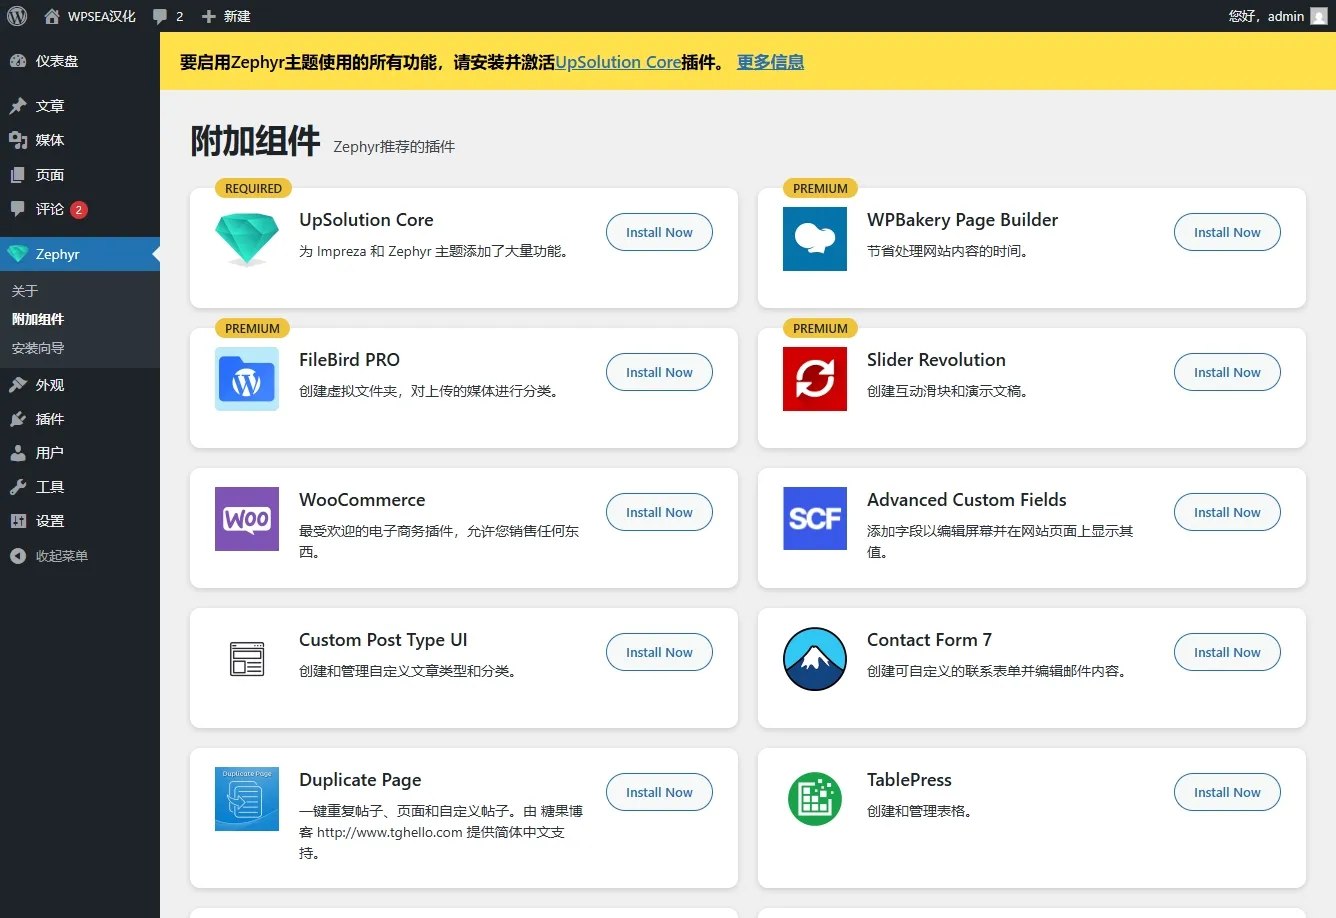The width and height of the screenshot is (1336, 918).
Task: Click the 设置 settings icon
Action: [x=18, y=521]
